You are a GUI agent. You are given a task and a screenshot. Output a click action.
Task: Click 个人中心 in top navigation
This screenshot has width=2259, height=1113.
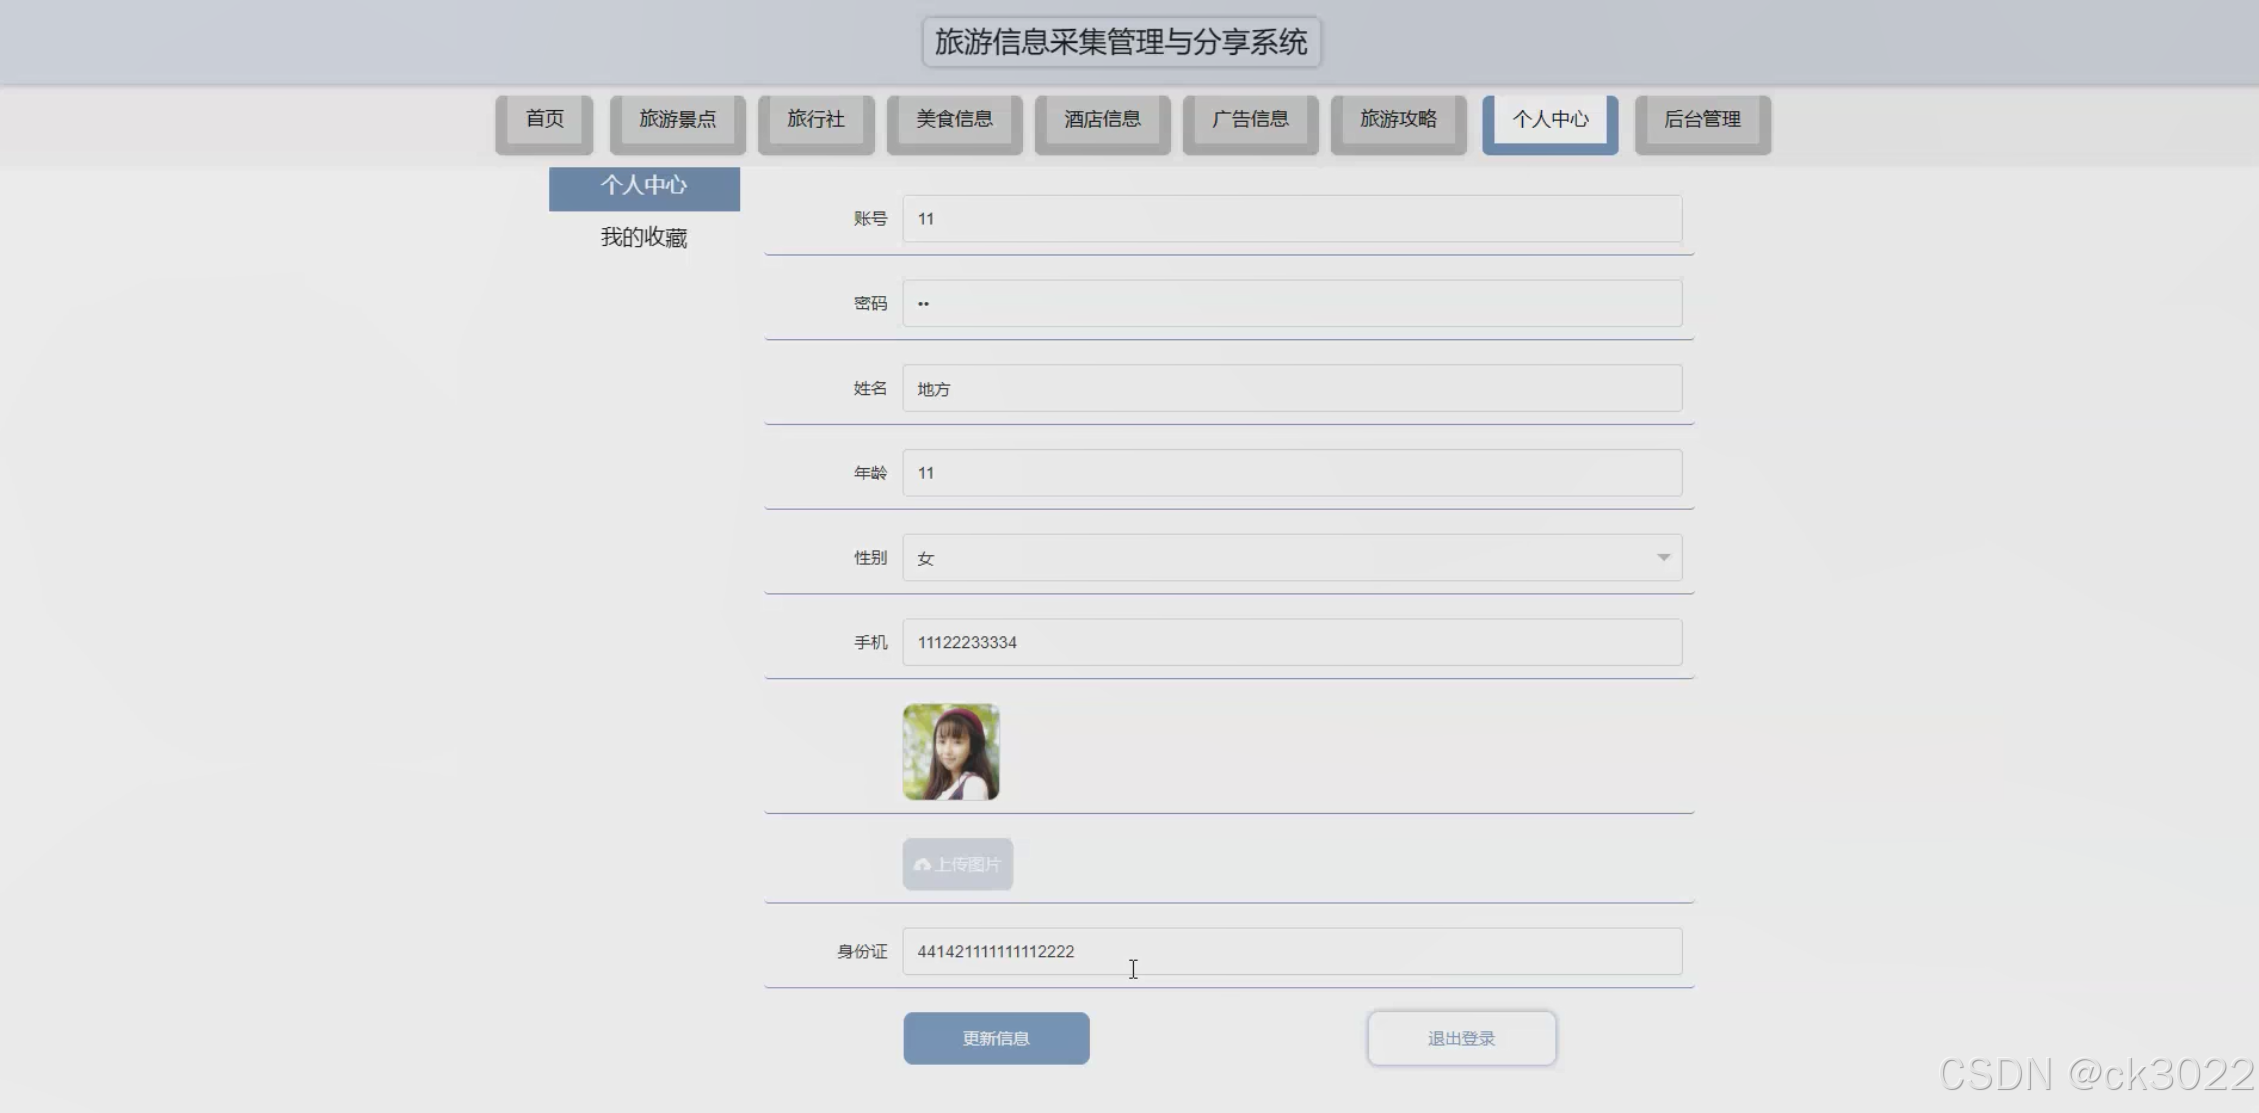tap(1550, 120)
